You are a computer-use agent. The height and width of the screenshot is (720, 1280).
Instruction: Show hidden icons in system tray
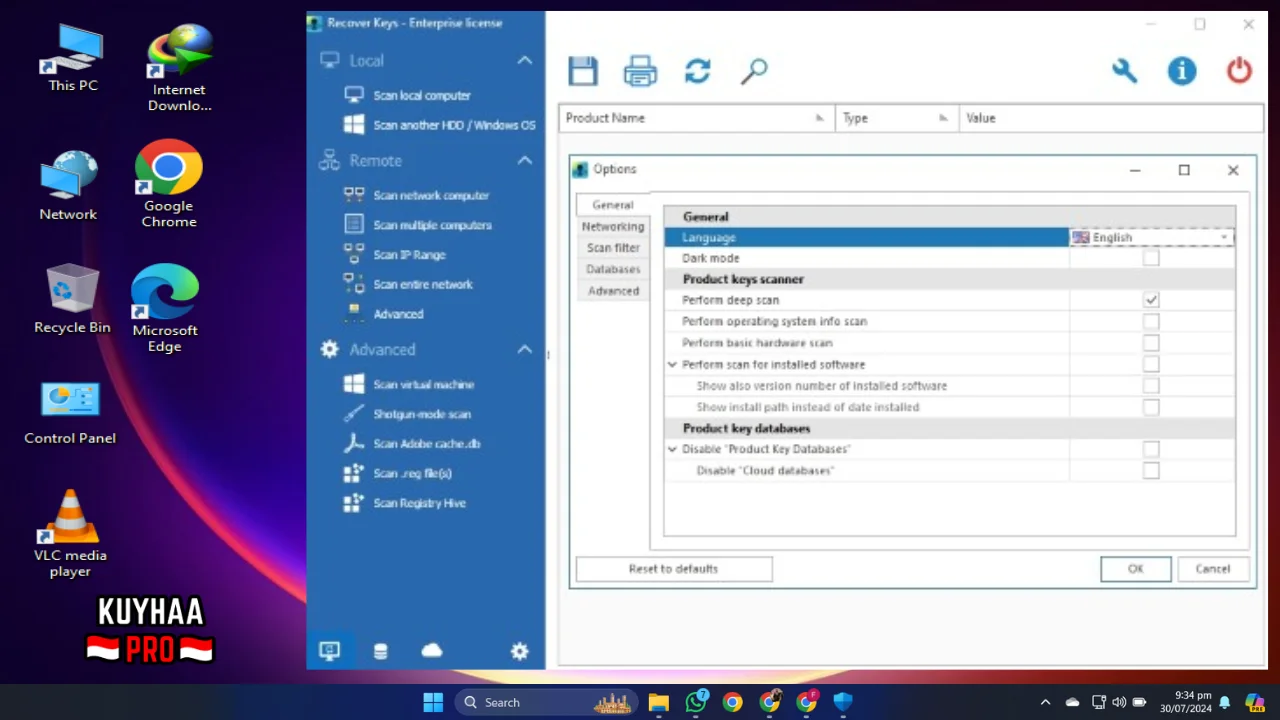coord(1045,702)
